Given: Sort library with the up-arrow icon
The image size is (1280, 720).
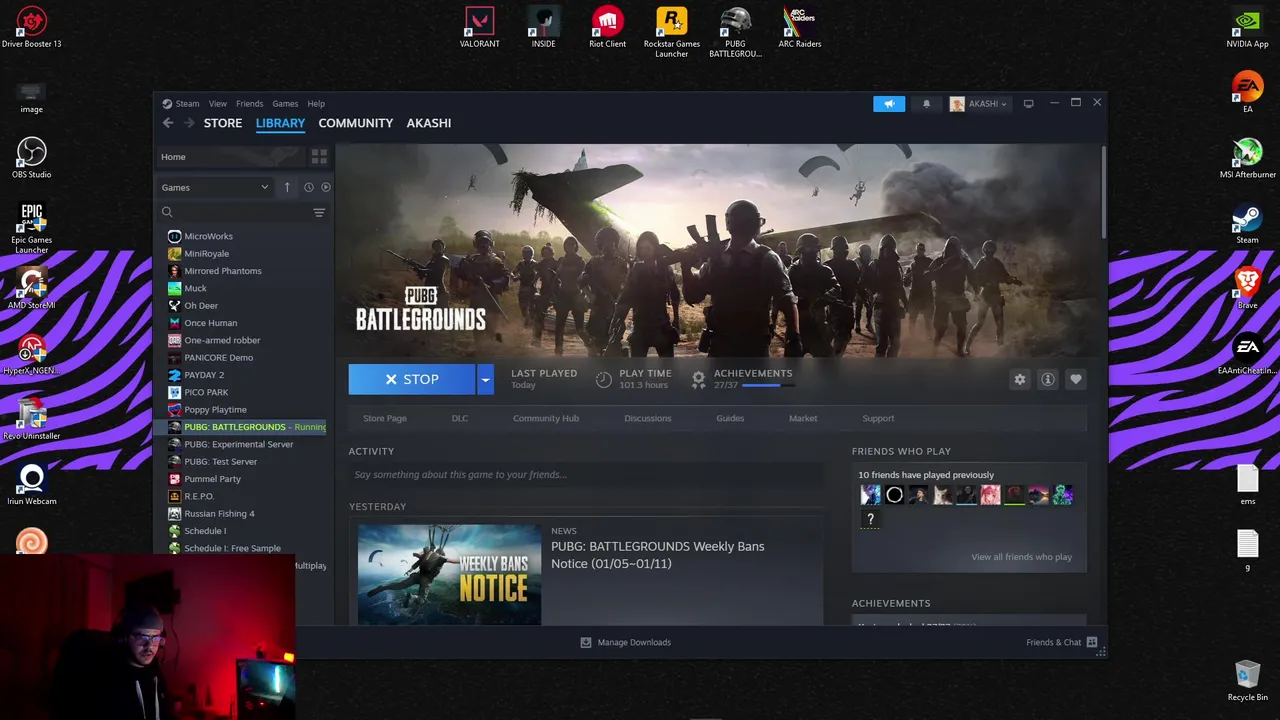Looking at the screenshot, I should (287, 187).
